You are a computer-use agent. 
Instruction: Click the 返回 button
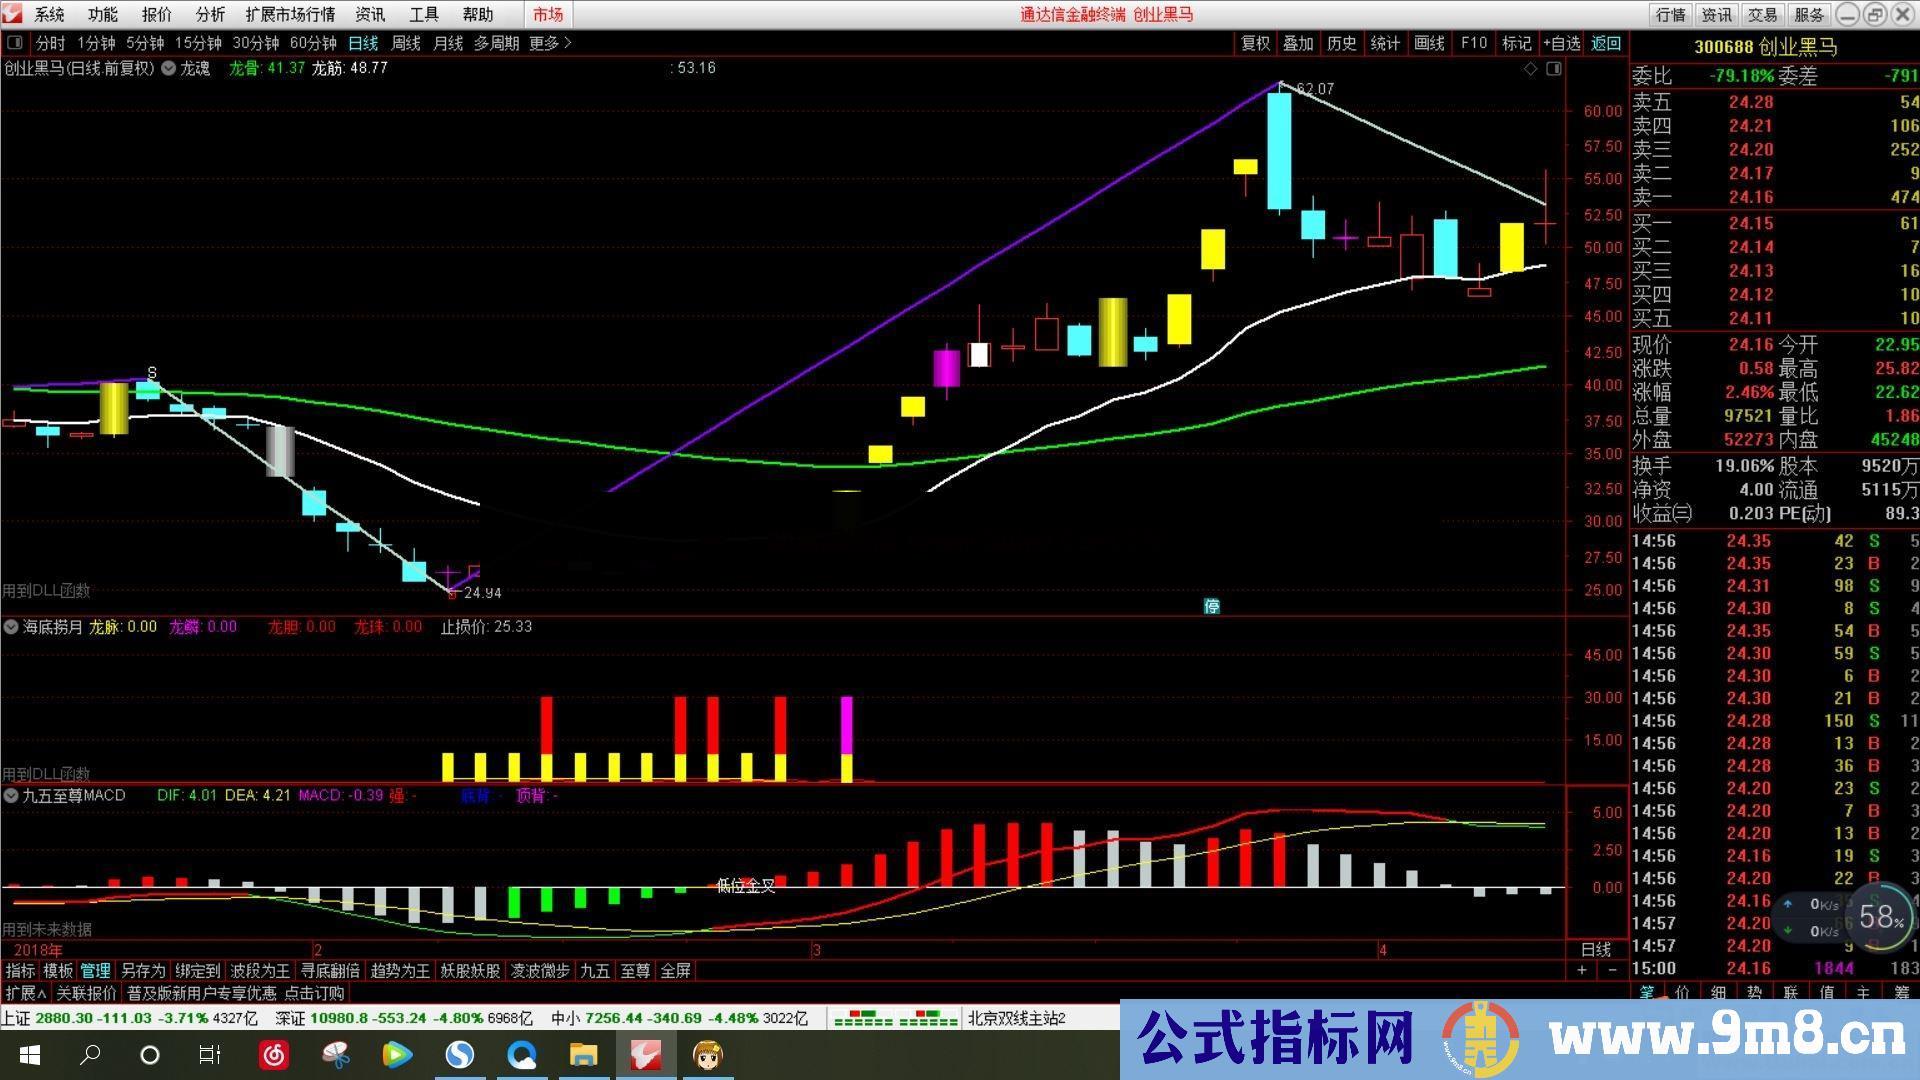[1606, 43]
